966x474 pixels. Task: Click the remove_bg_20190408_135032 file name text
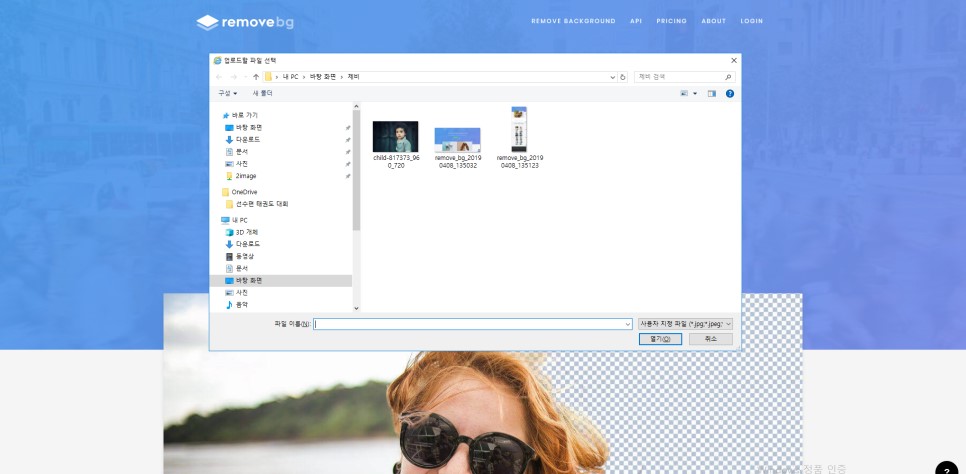click(458, 161)
